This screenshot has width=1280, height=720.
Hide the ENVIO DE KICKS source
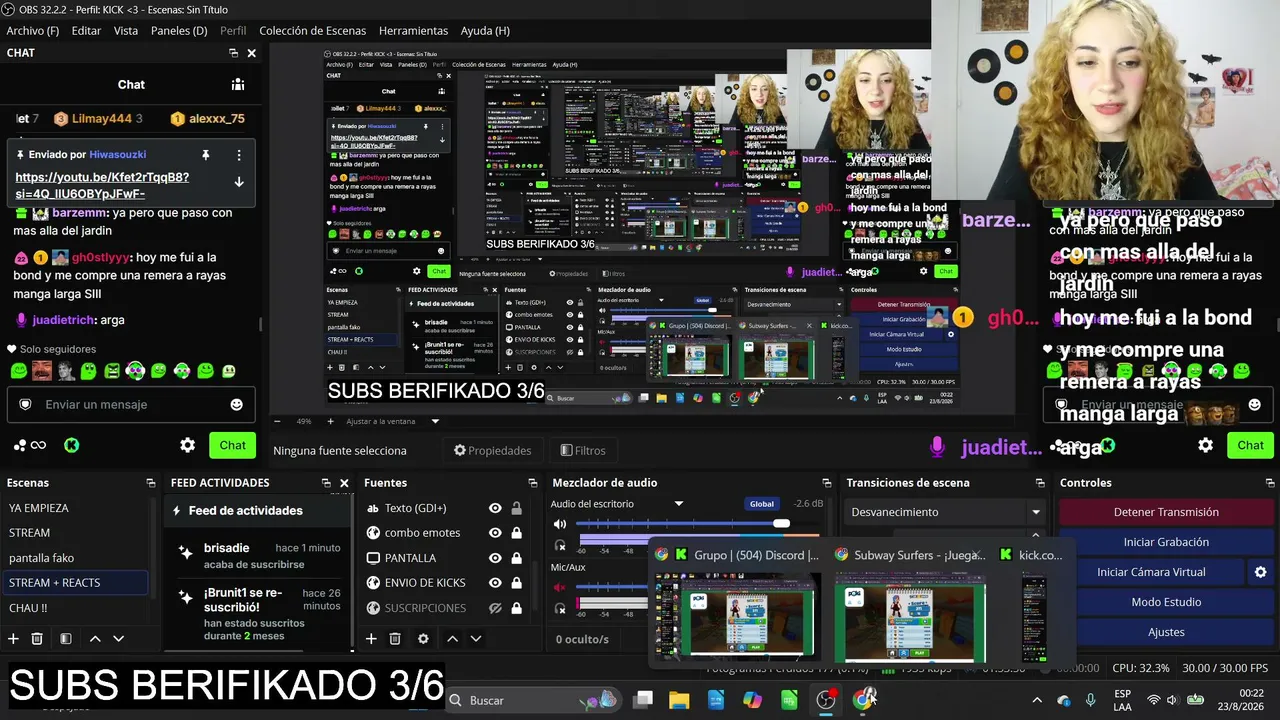click(x=495, y=583)
